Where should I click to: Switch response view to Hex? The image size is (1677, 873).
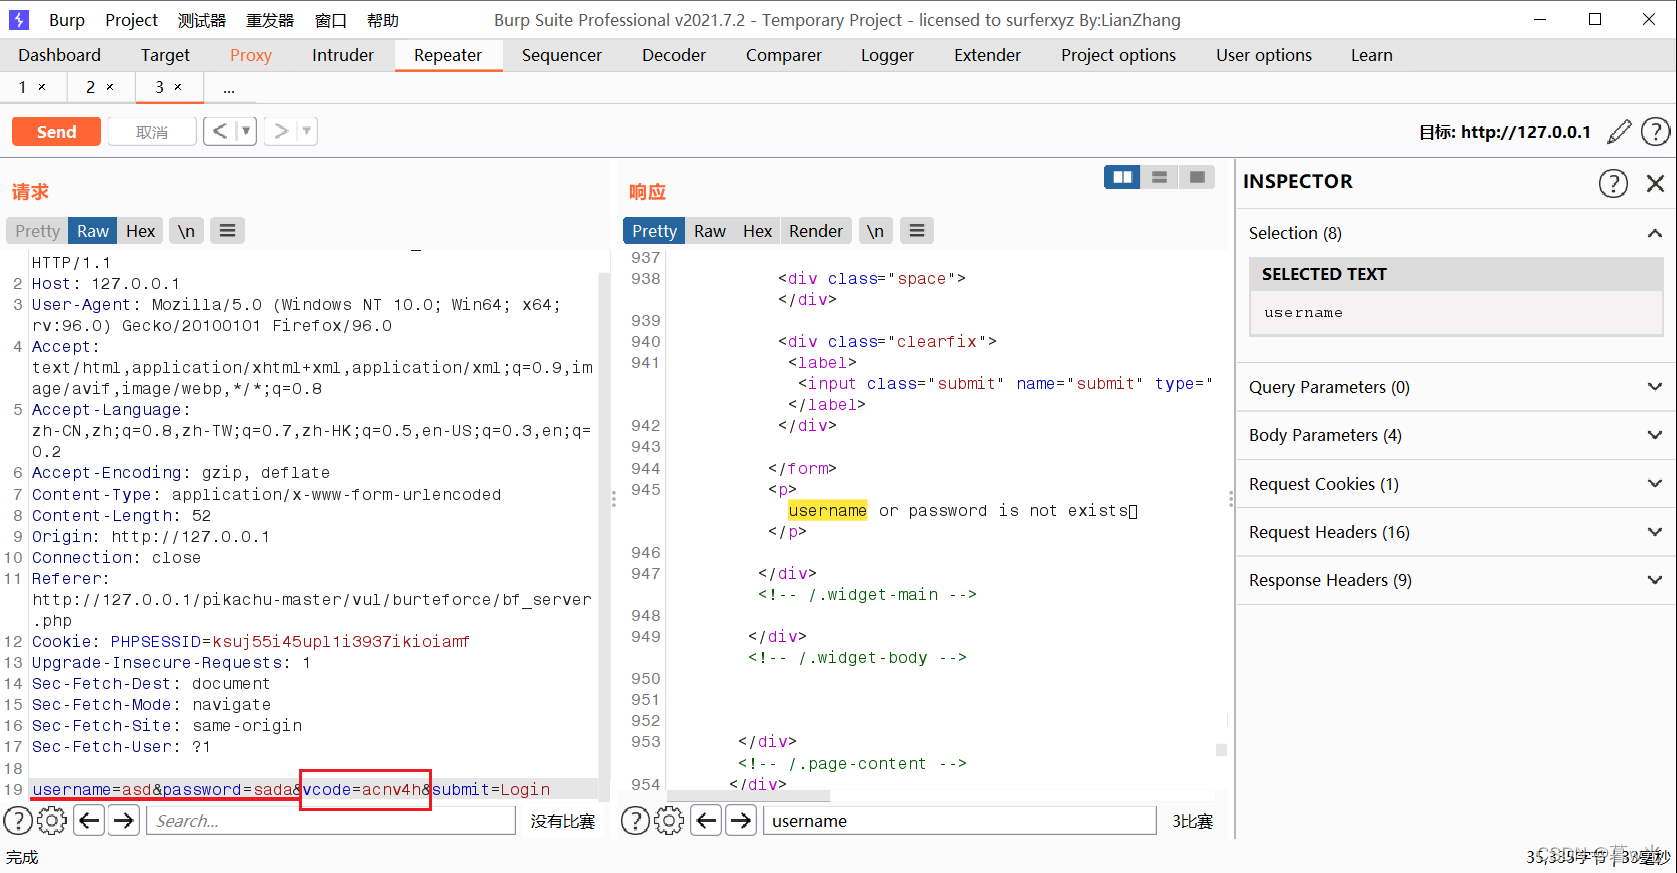[x=757, y=231]
